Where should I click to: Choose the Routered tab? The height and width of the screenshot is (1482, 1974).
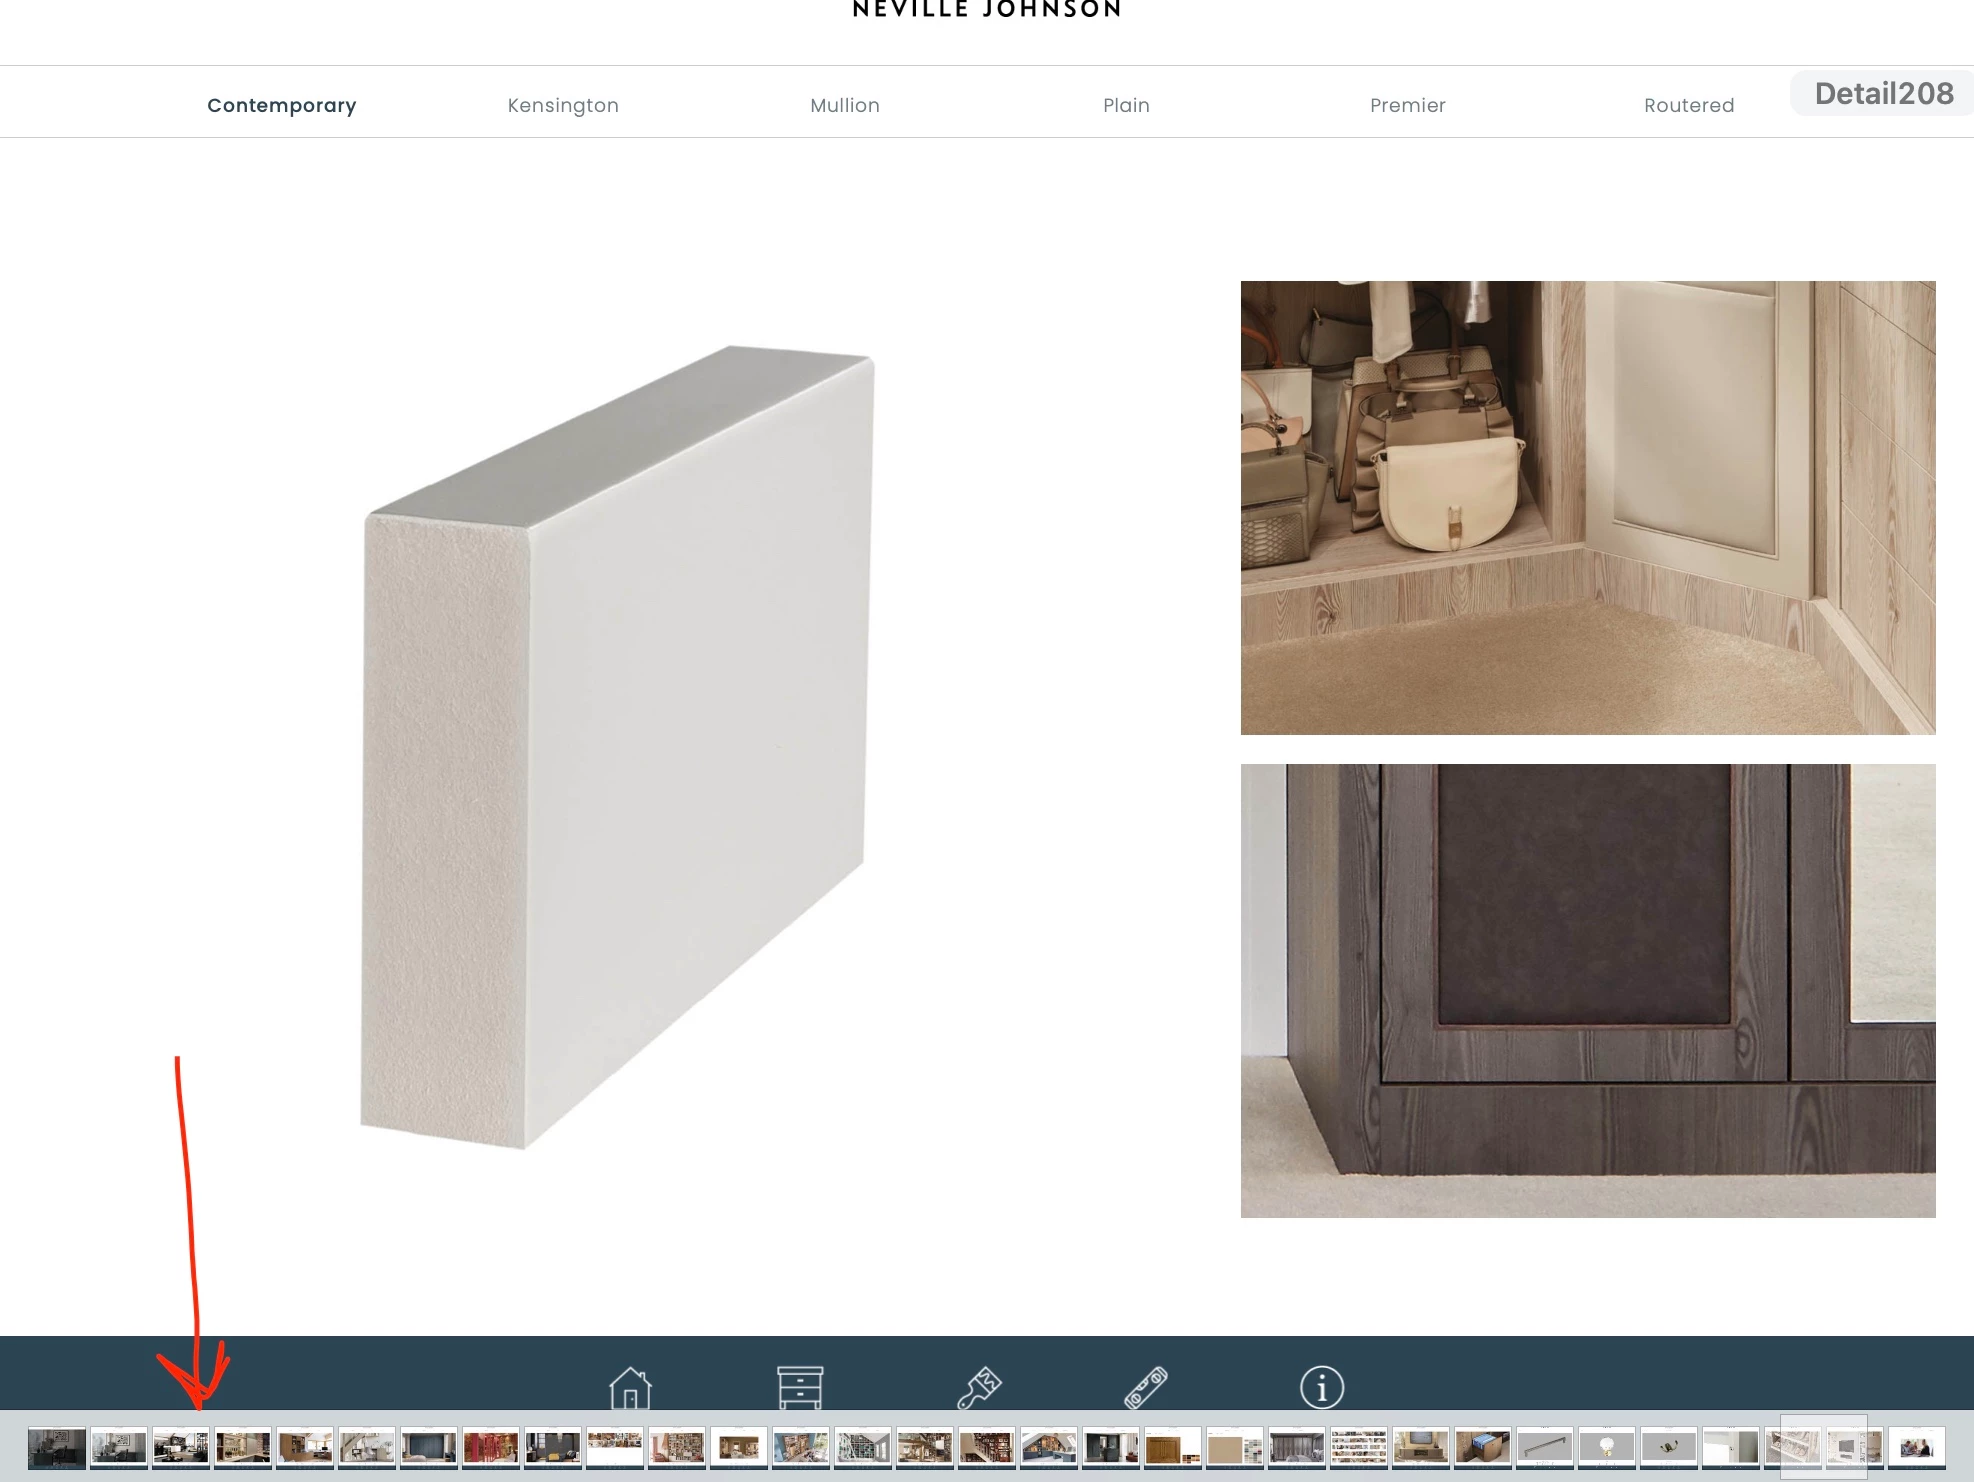1689,105
